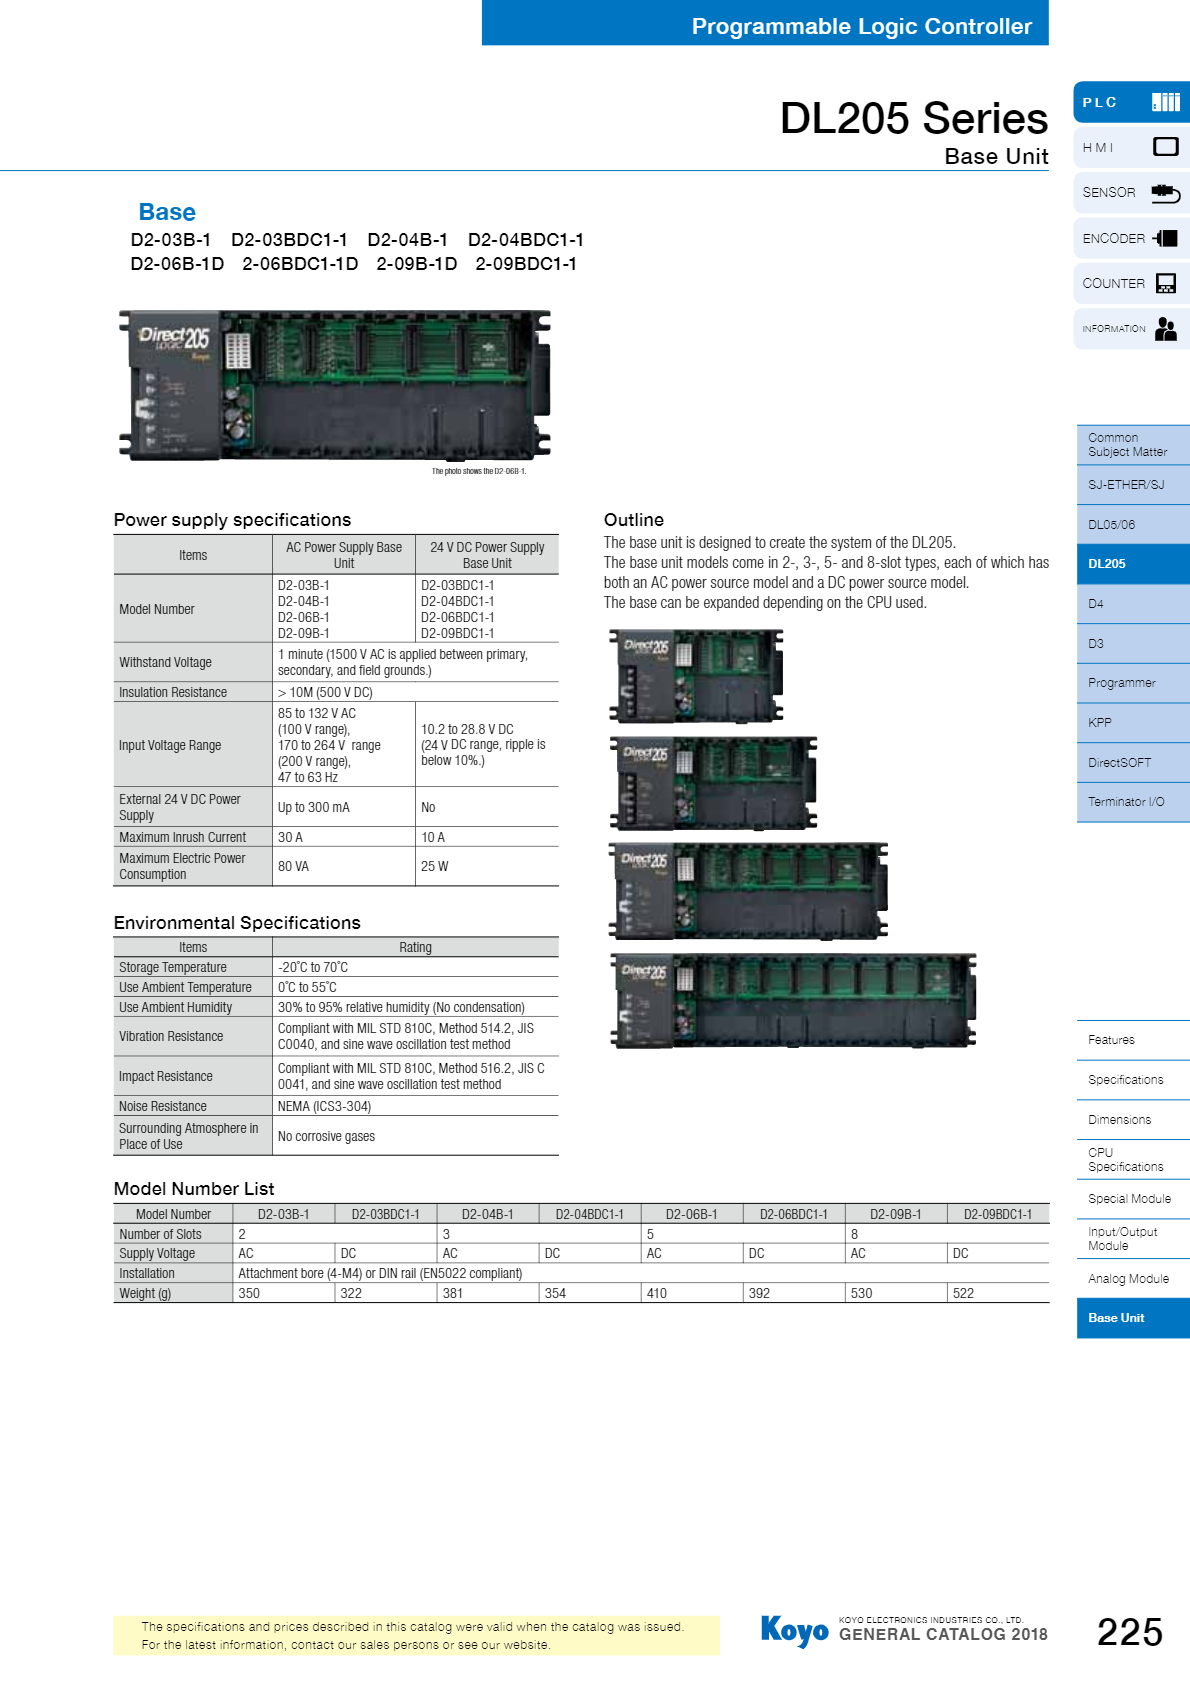The width and height of the screenshot is (1190, 1683).
Task: Open the ENCODER category tab
Action: (x=1131, y=238)
